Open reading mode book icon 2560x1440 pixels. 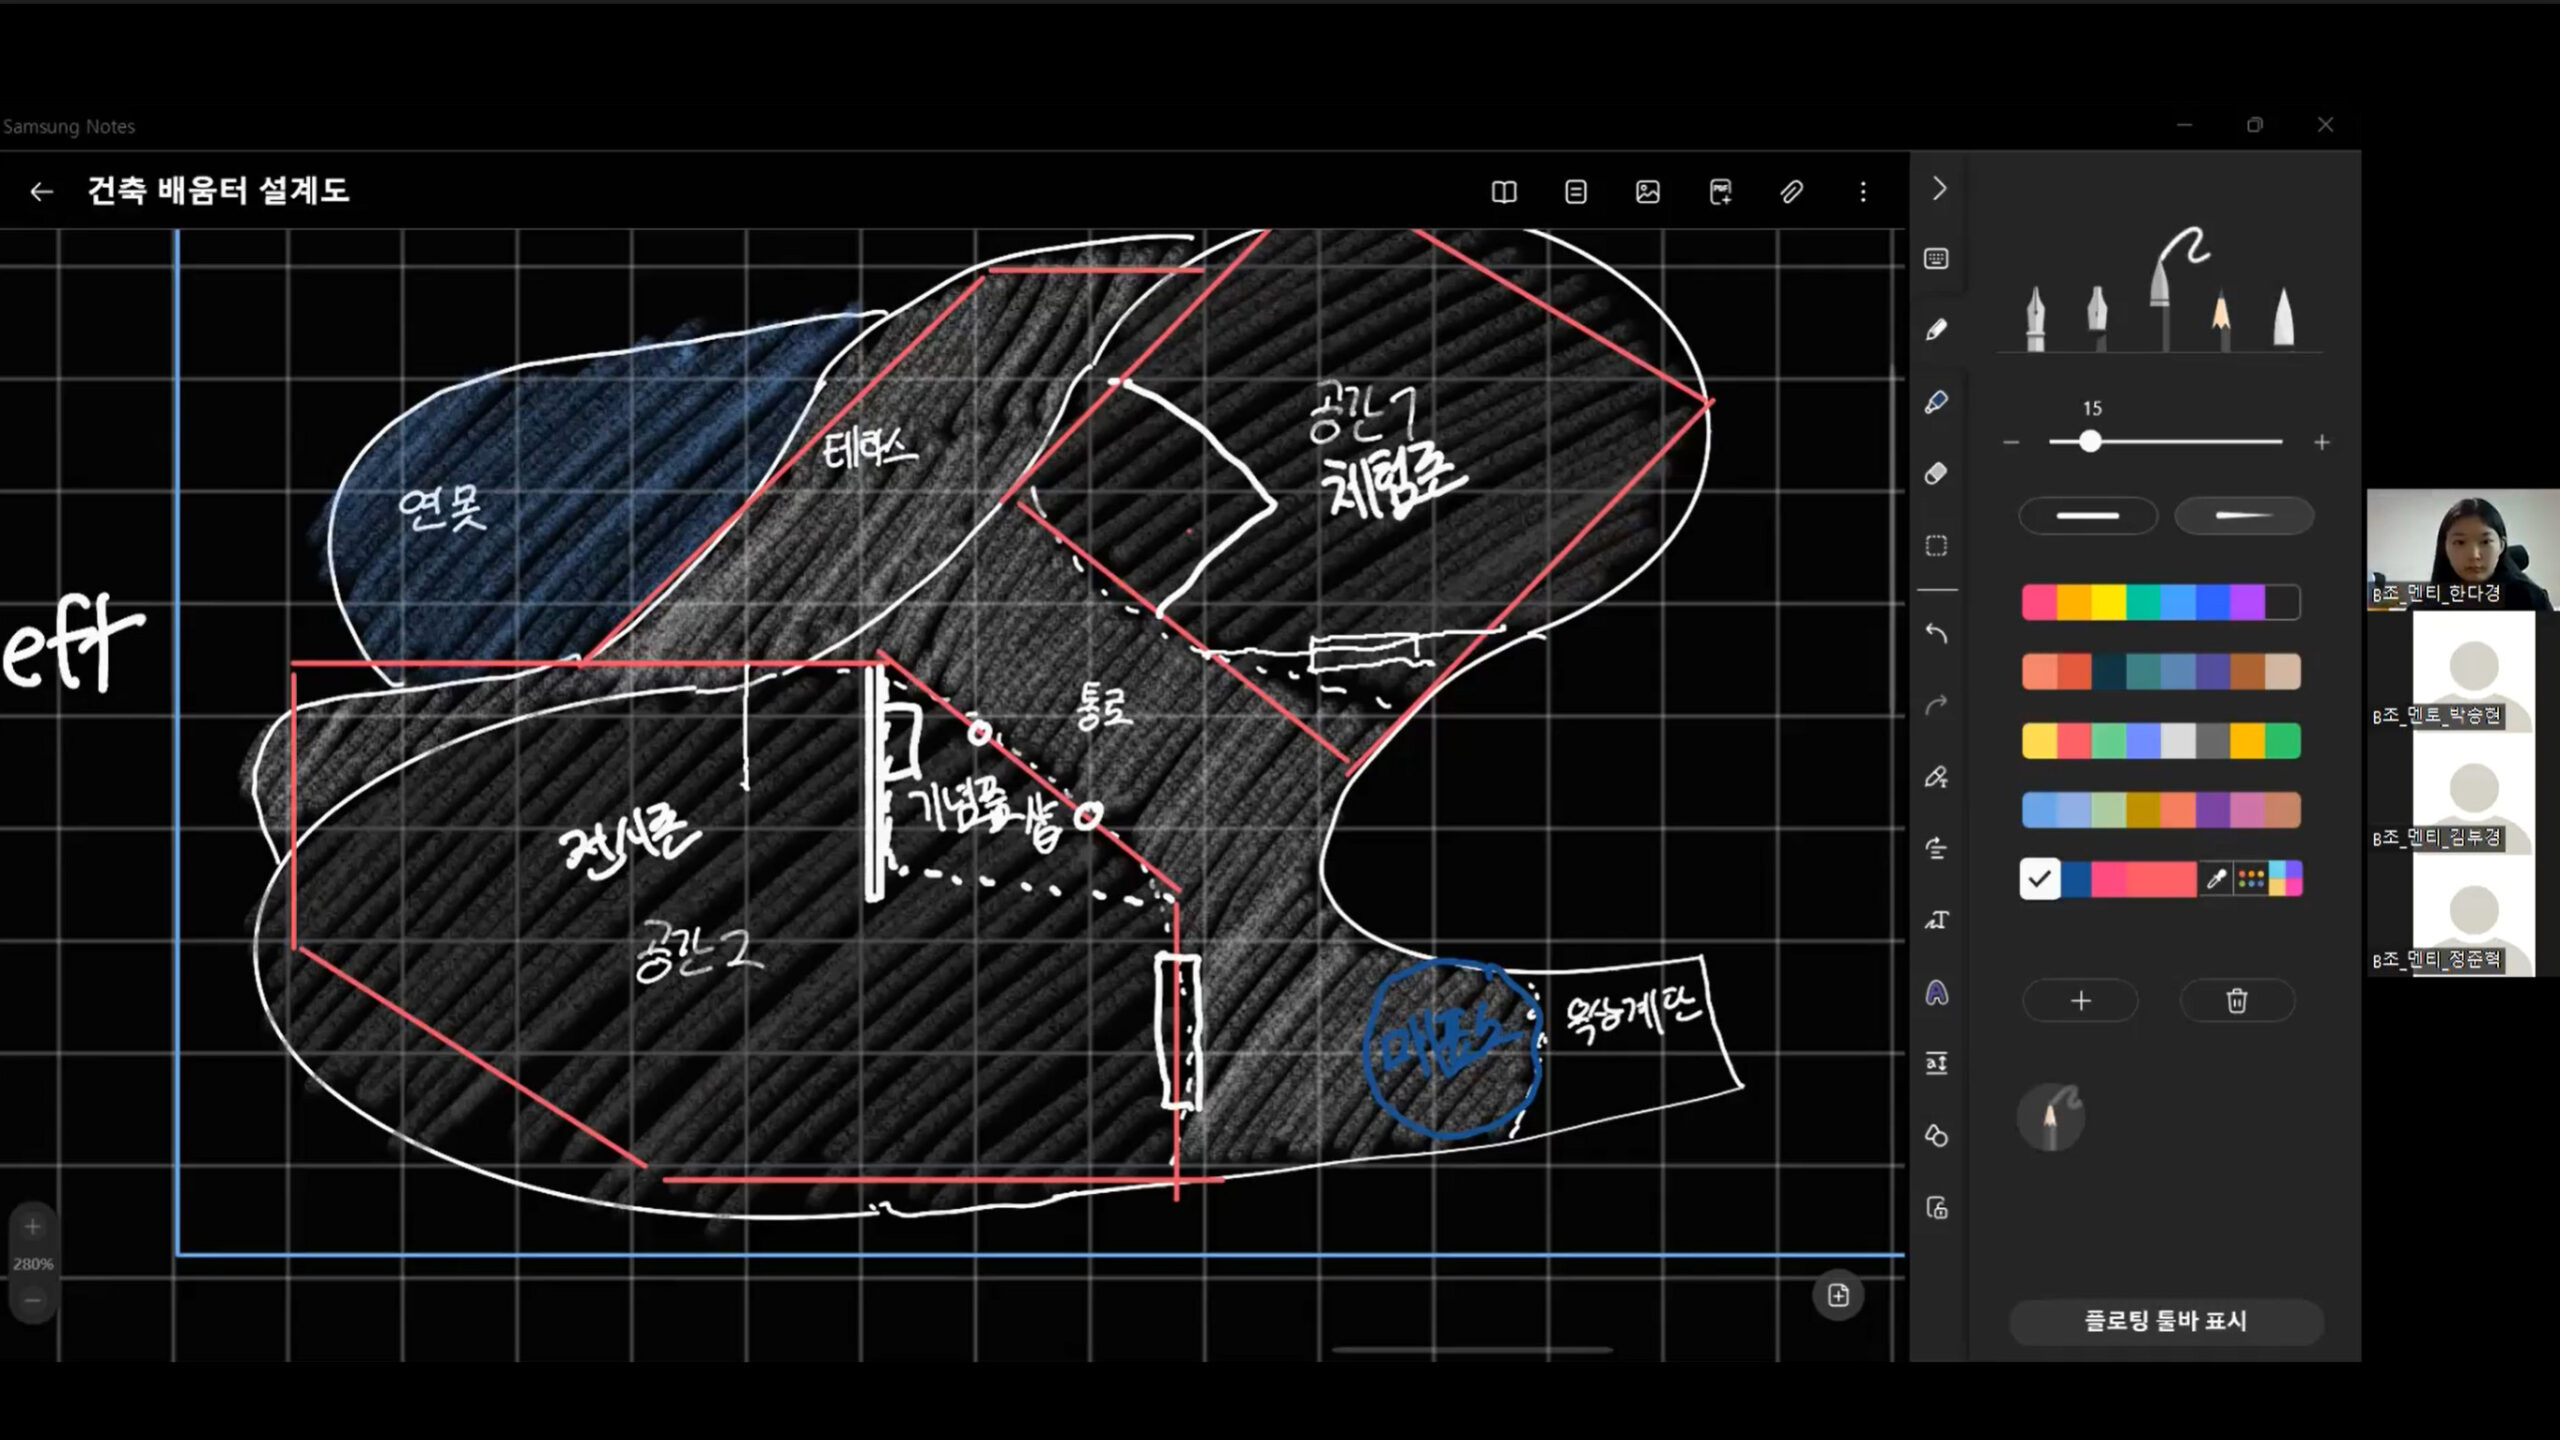tap(1504, 191)
